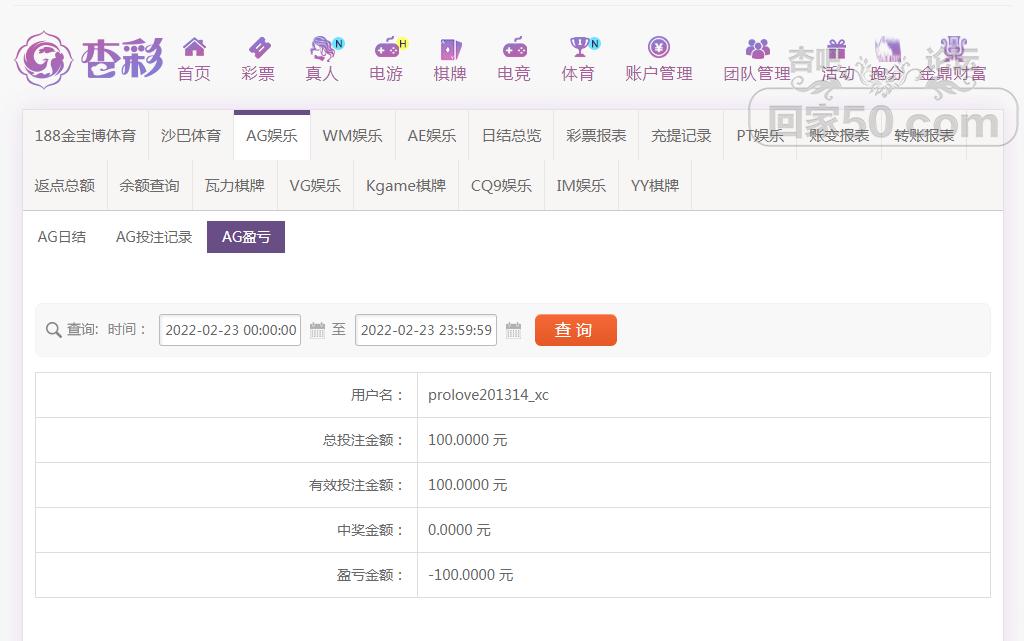Click the 团队管理 team icon
Image resolution: width=1024 pixels, height=641 pixels.
(x=757, y=48)
